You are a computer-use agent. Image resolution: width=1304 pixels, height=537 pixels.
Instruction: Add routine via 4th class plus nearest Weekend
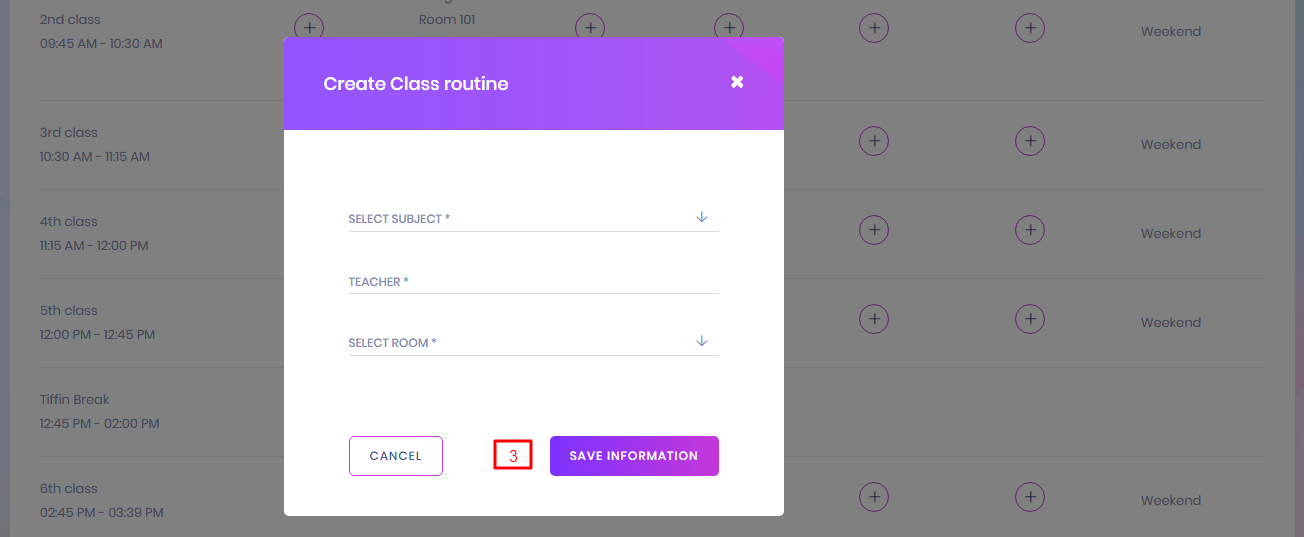(x=1030, y=230)
